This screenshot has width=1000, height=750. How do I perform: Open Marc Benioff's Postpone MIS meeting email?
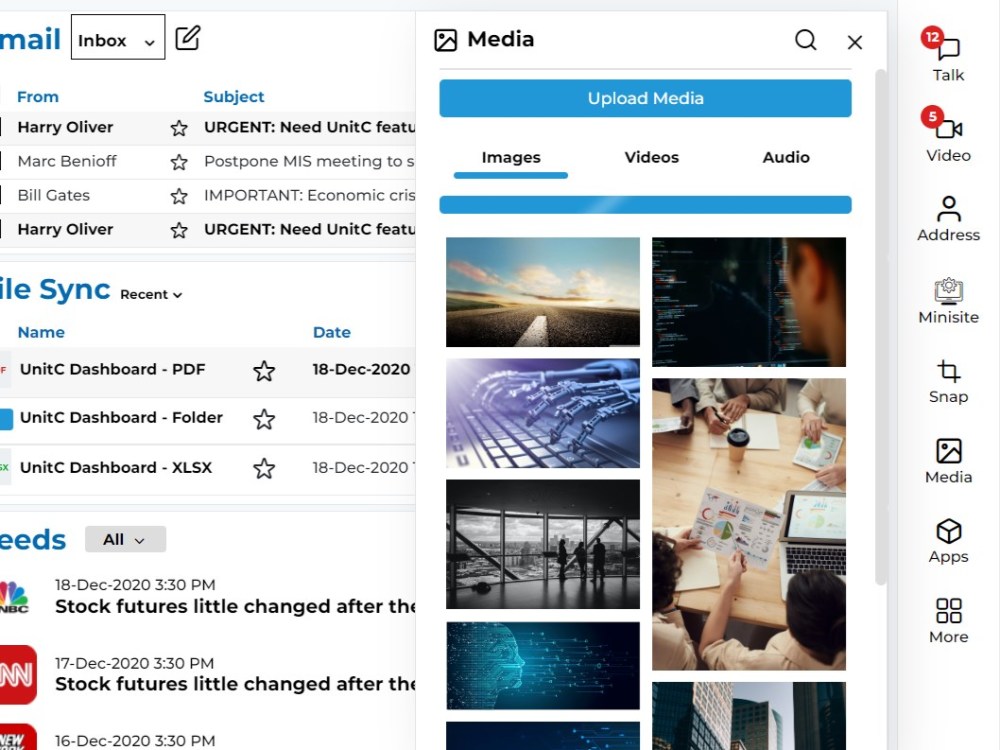tap(309, 161)
